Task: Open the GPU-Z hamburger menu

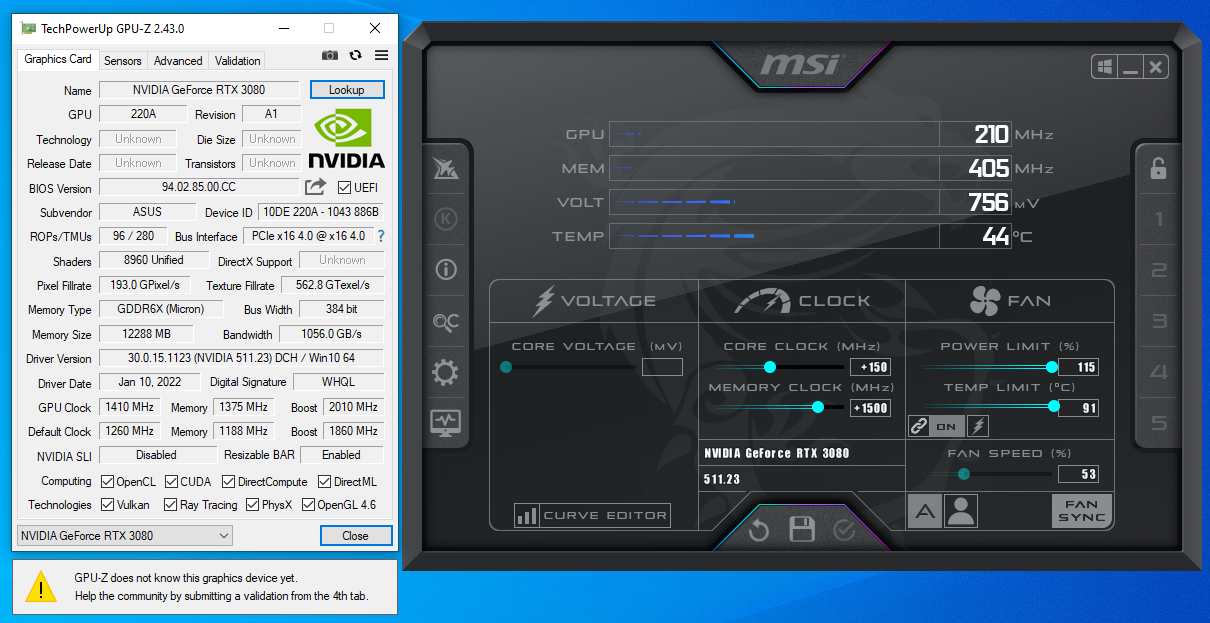Action: (381, 55)
